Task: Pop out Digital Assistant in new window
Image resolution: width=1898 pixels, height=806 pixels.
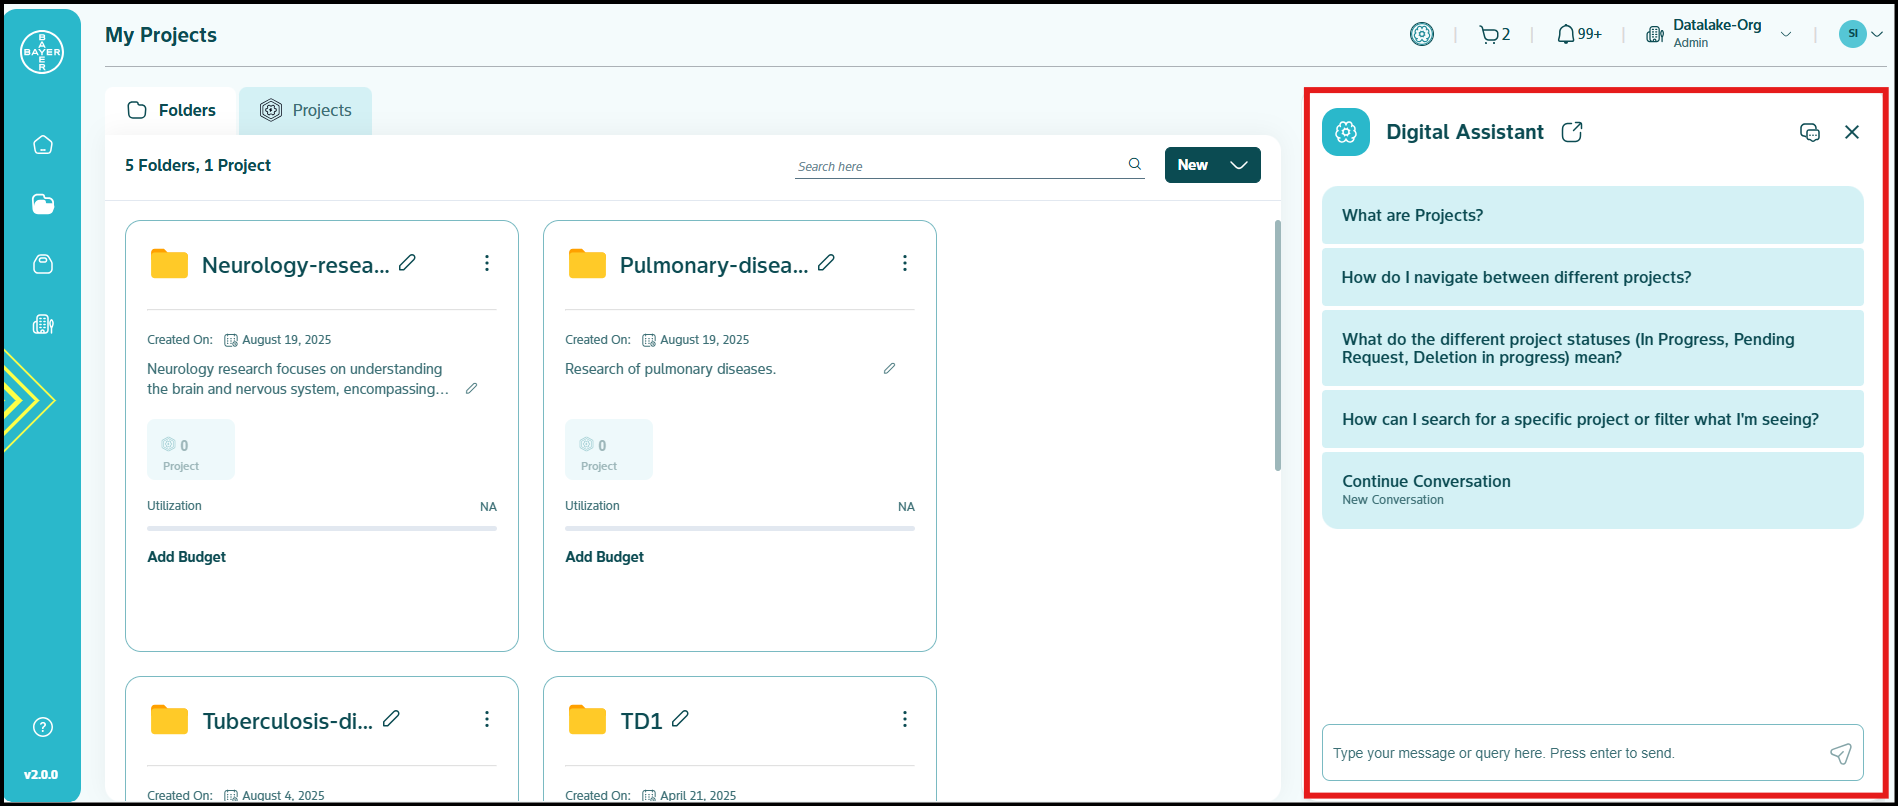Action: click(x=1572, y=132)
